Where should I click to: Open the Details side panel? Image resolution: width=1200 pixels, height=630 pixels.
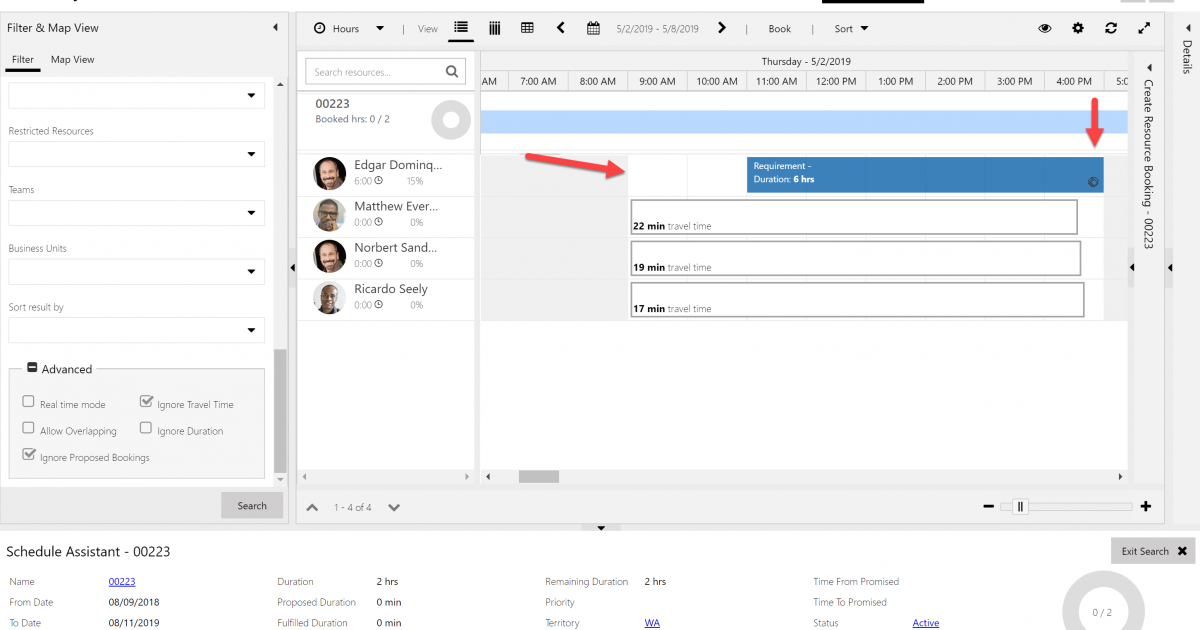click(1185, 60)
